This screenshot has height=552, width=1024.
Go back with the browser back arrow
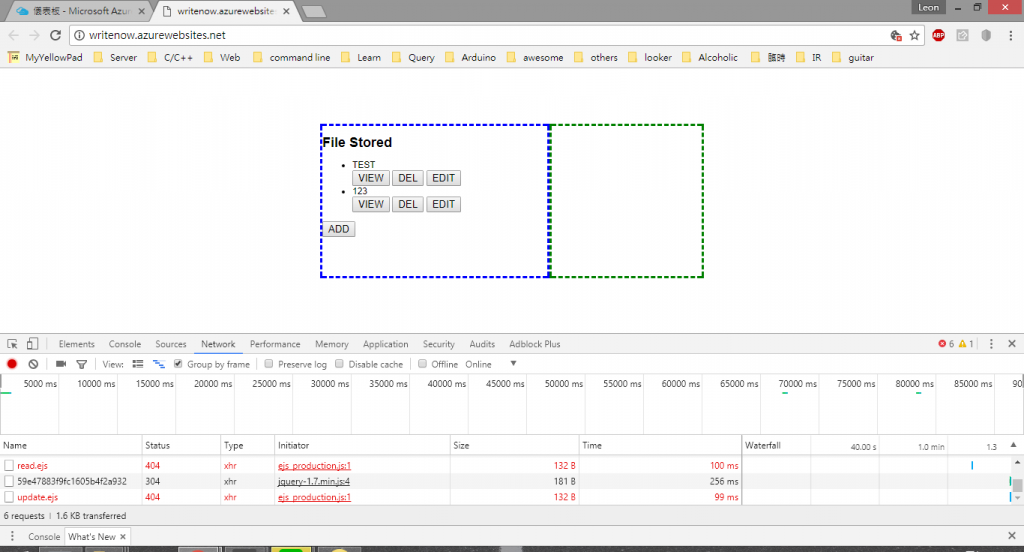click(x=14, y=35)
